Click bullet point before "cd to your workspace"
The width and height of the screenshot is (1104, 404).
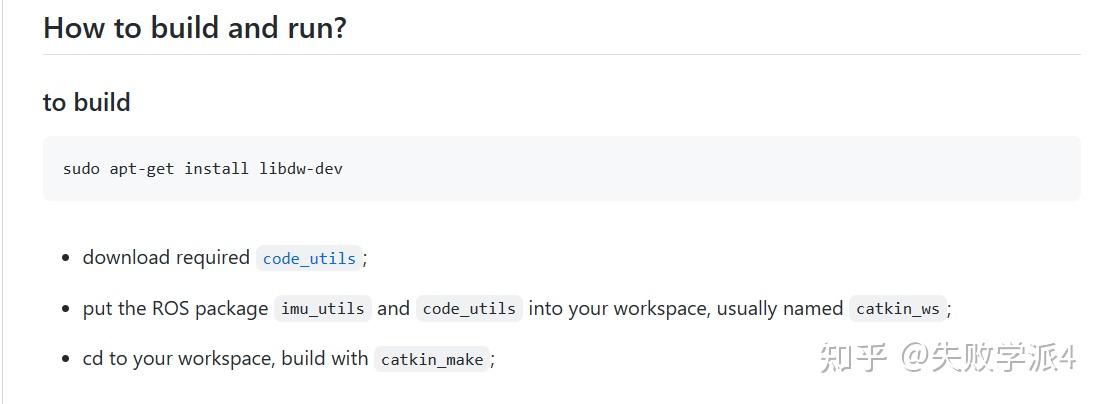pos(65,359)
